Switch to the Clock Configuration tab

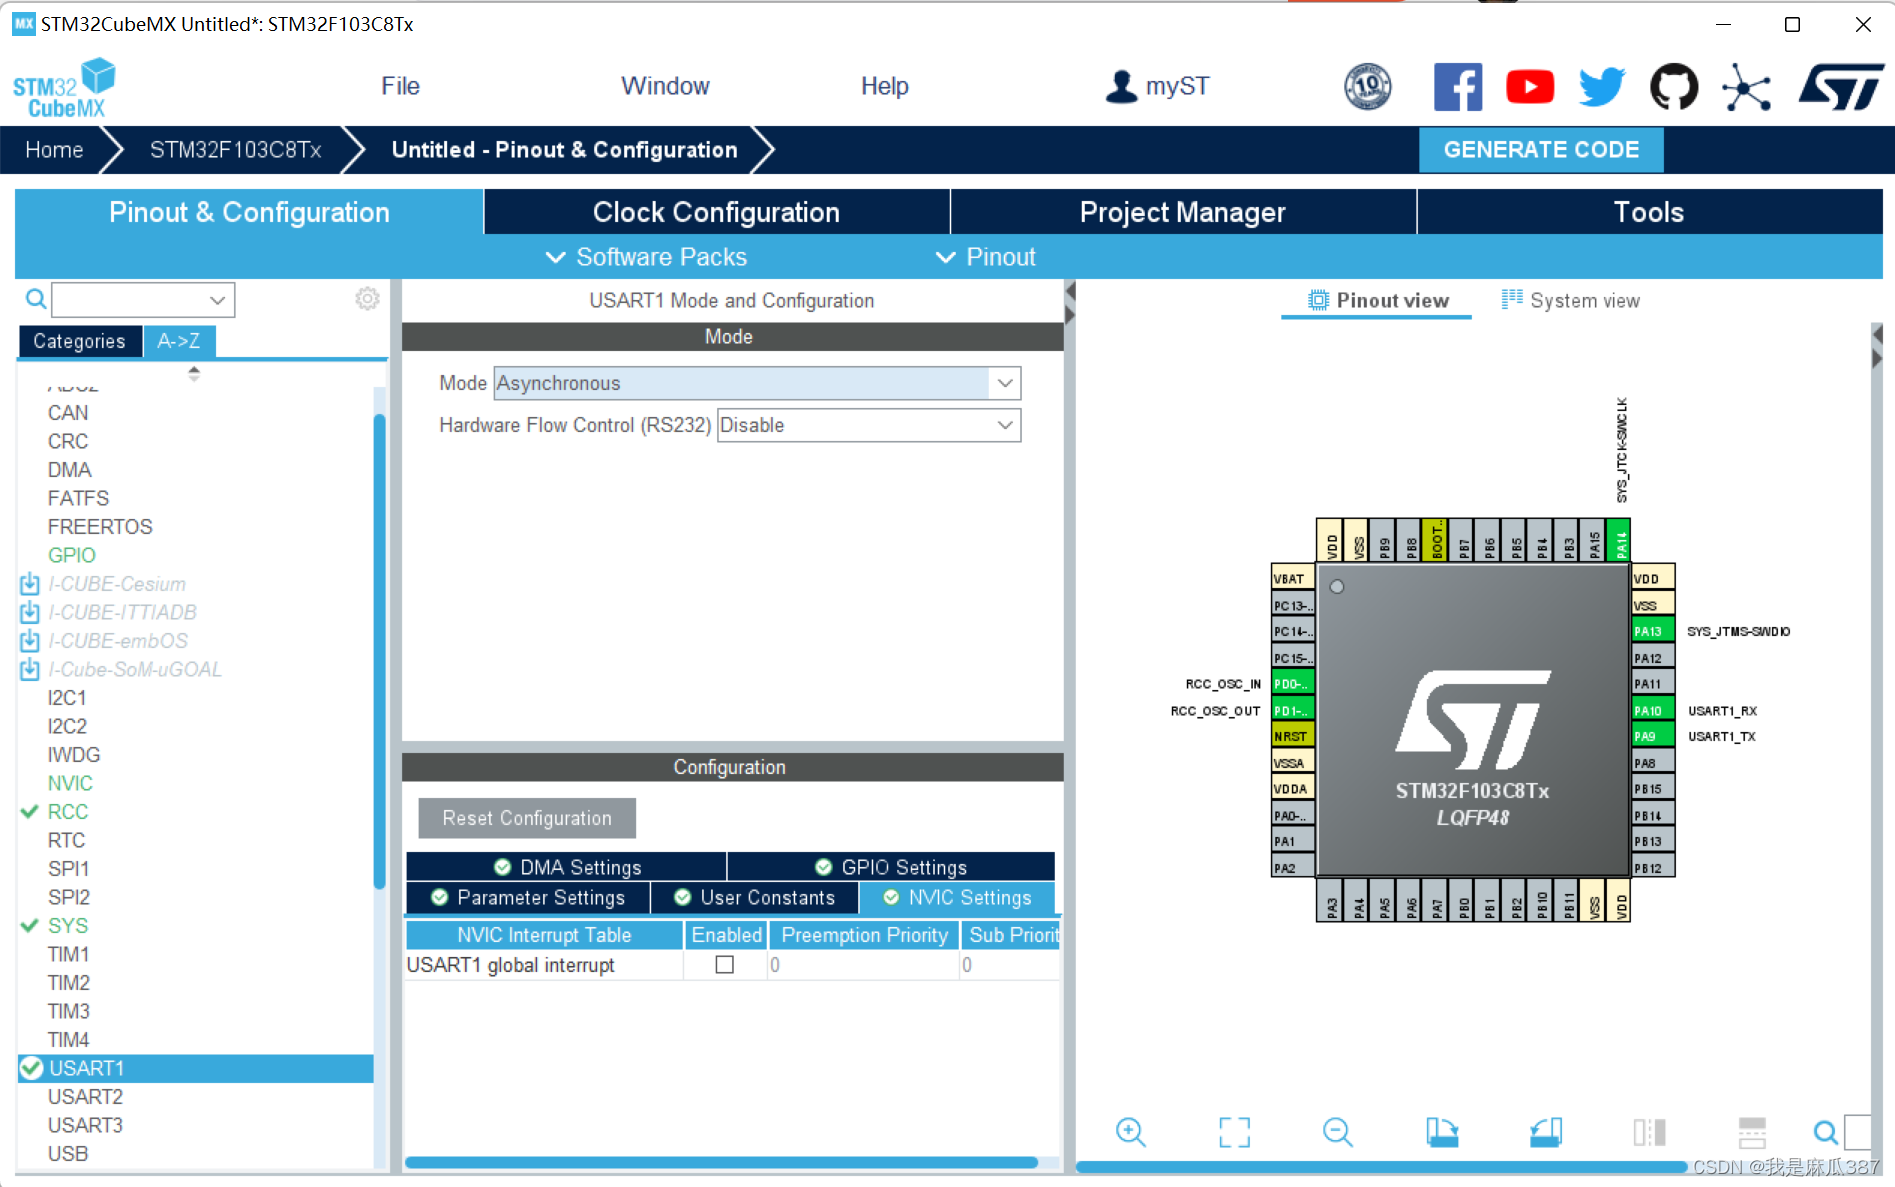pyautogui.click(x=716, y=211)
